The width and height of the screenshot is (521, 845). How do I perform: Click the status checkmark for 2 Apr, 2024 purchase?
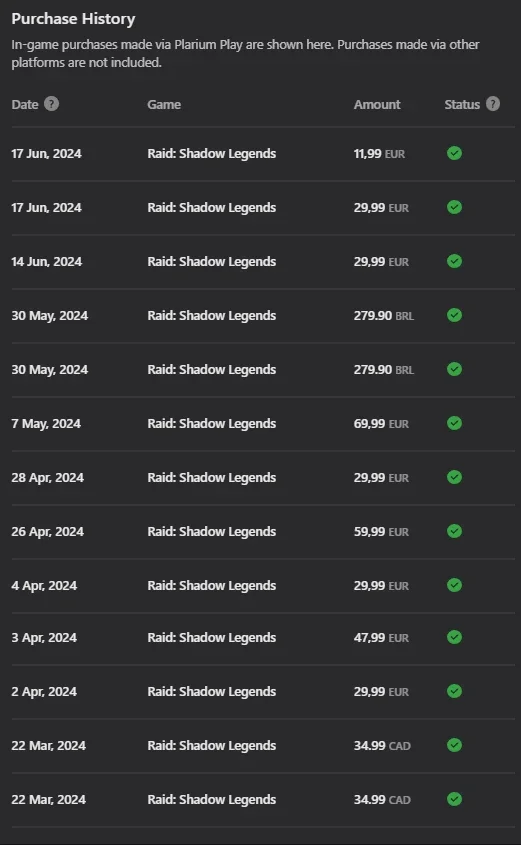(x=455, y=691)
